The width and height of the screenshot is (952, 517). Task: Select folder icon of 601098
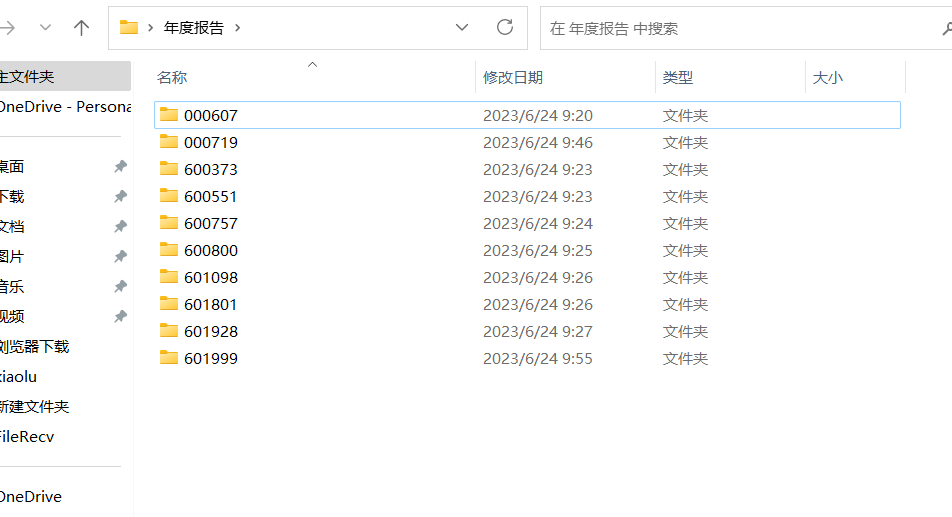click(x=169, y=276)
